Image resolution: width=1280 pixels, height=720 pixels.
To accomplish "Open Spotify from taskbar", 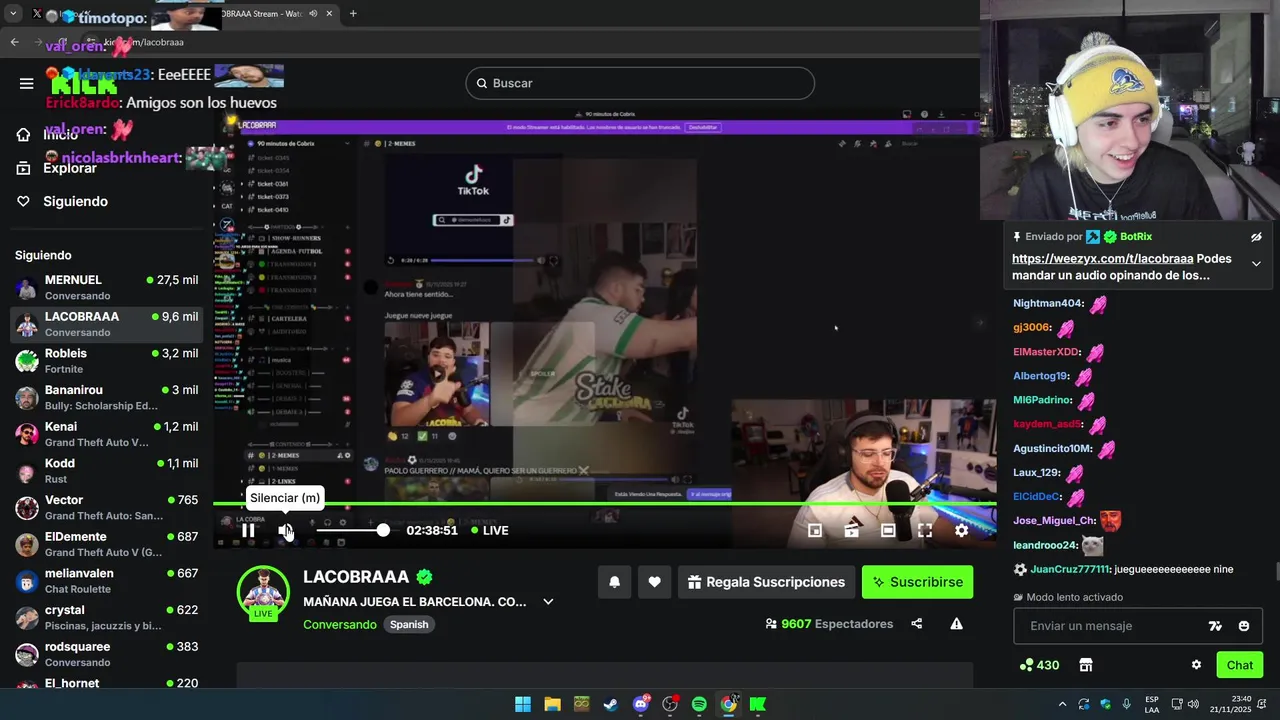I will point(699,704).
